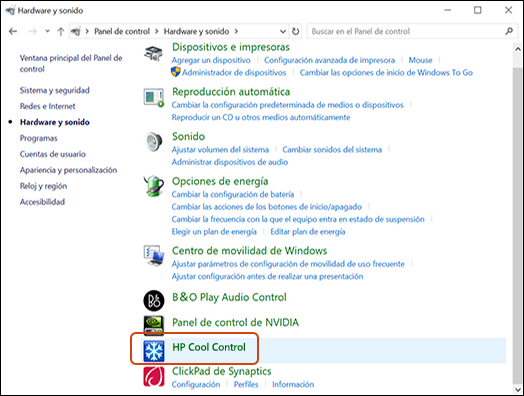Click Cambiar las opciones de inicio de Windows To Go
Screen dimensions: 524x396
pyautogui.click(x=386, y=73)
